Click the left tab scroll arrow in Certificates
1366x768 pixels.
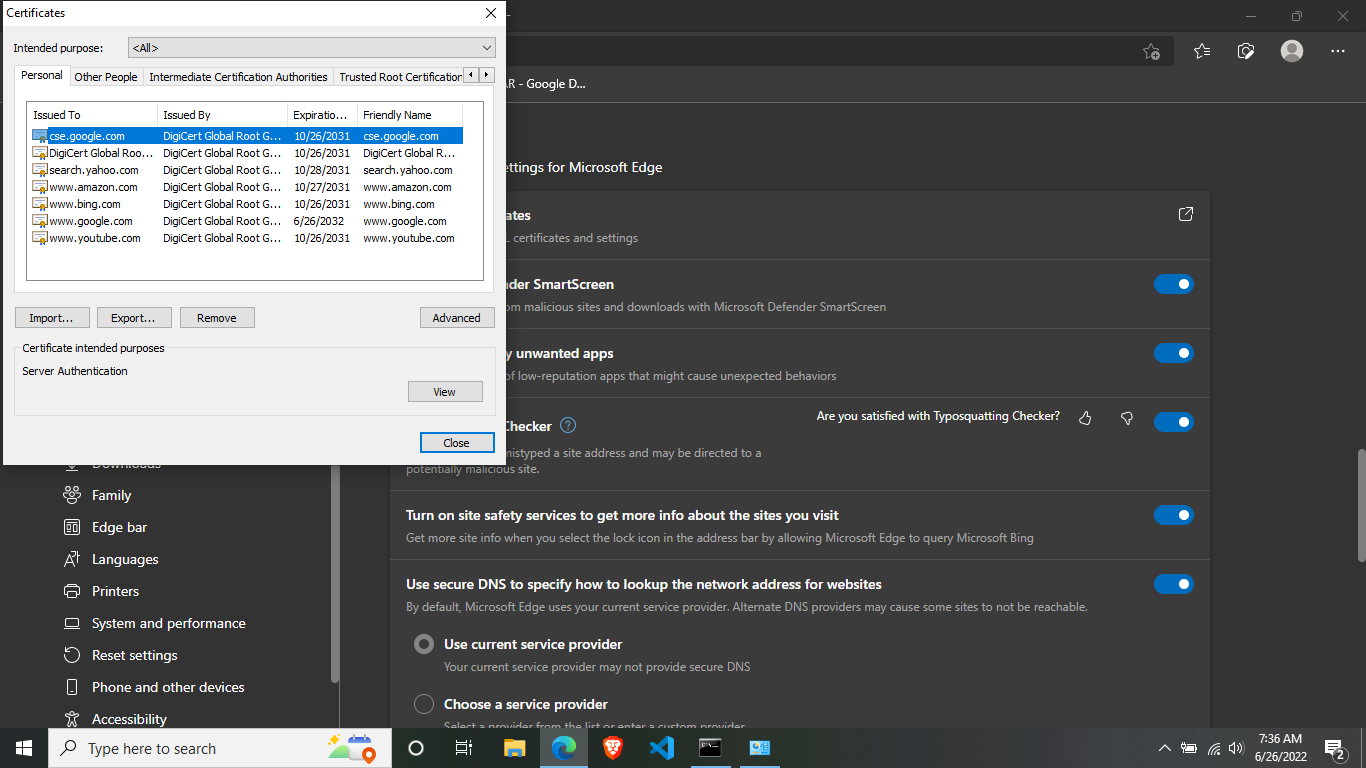473,75
